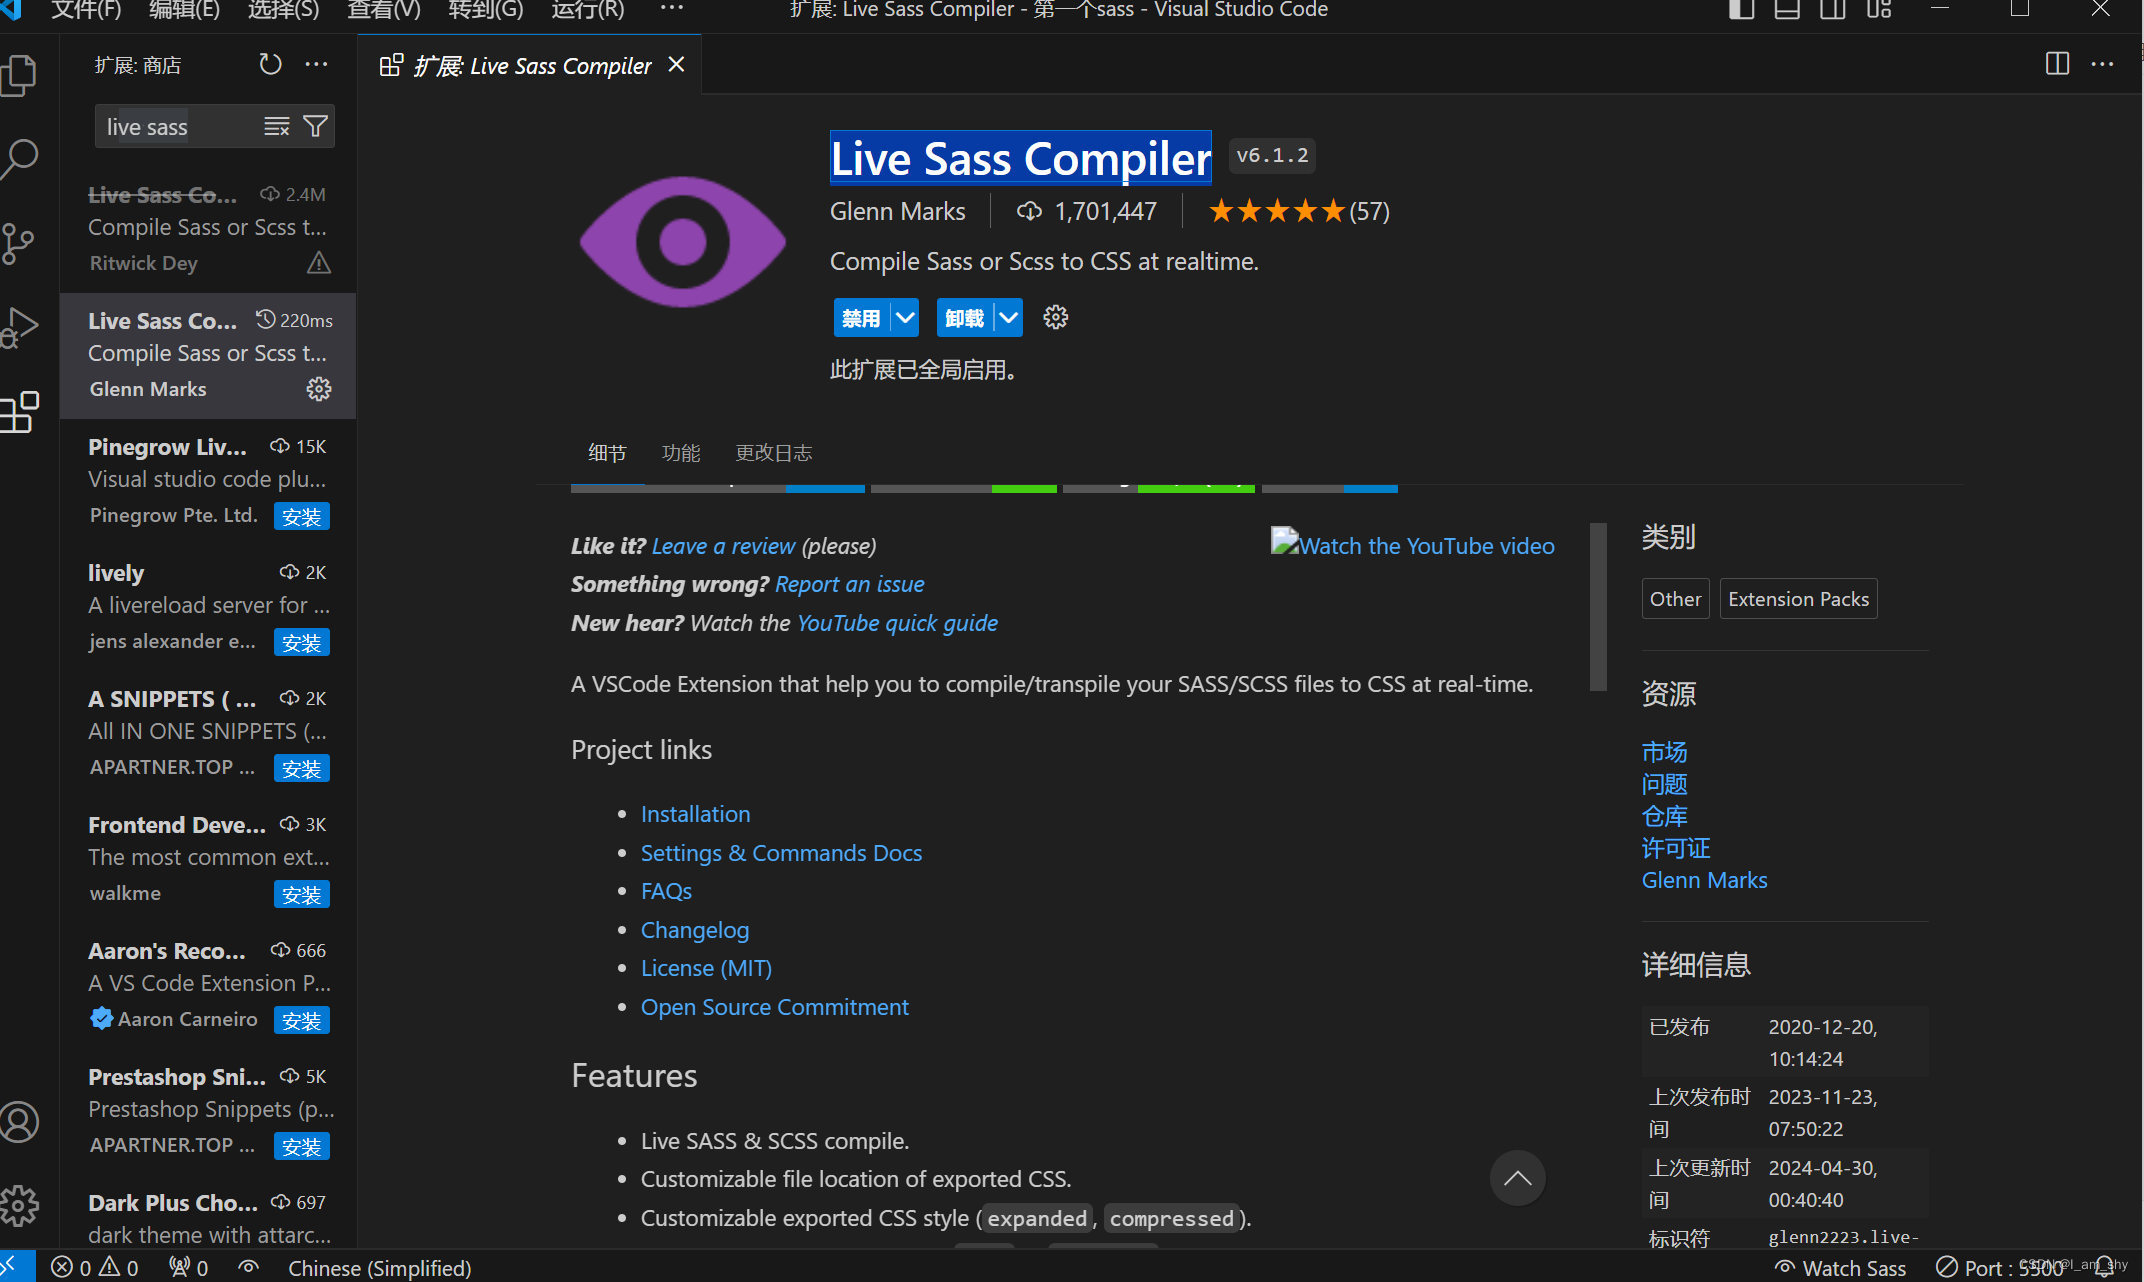Click the 卸载 uninstall button
The width and height of the screenshot is (2144, 1282).
point(965,318)
